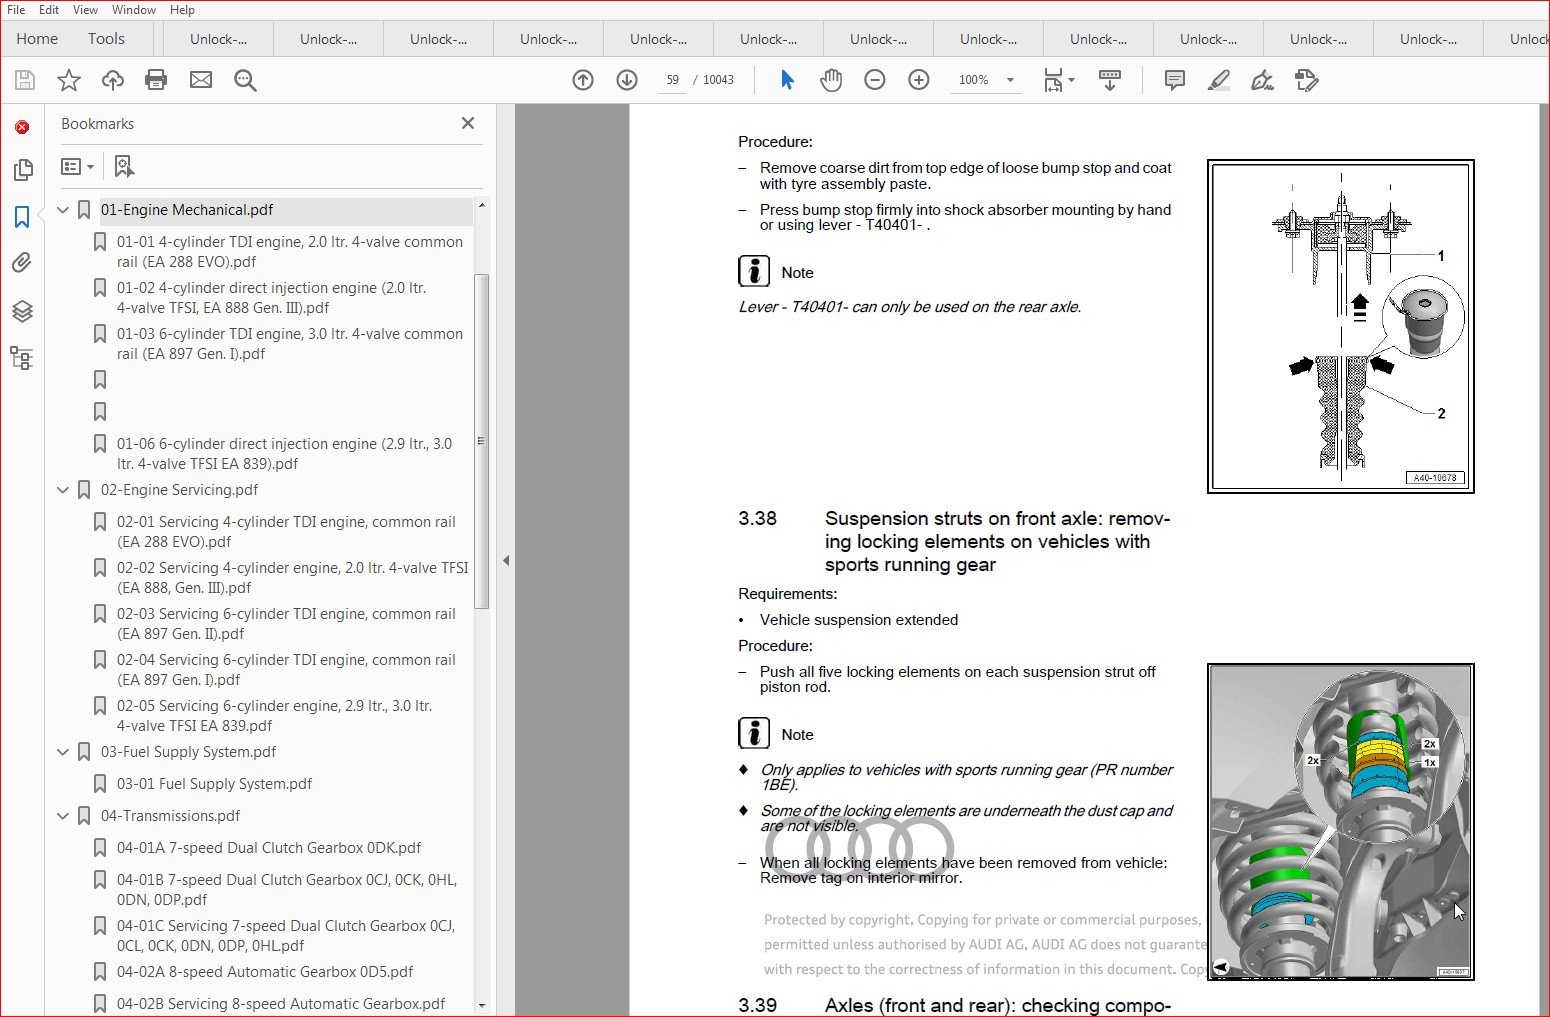Click suspension strut illustration in document
Screen dimensions: 1550x1017
pos(1341,822)
